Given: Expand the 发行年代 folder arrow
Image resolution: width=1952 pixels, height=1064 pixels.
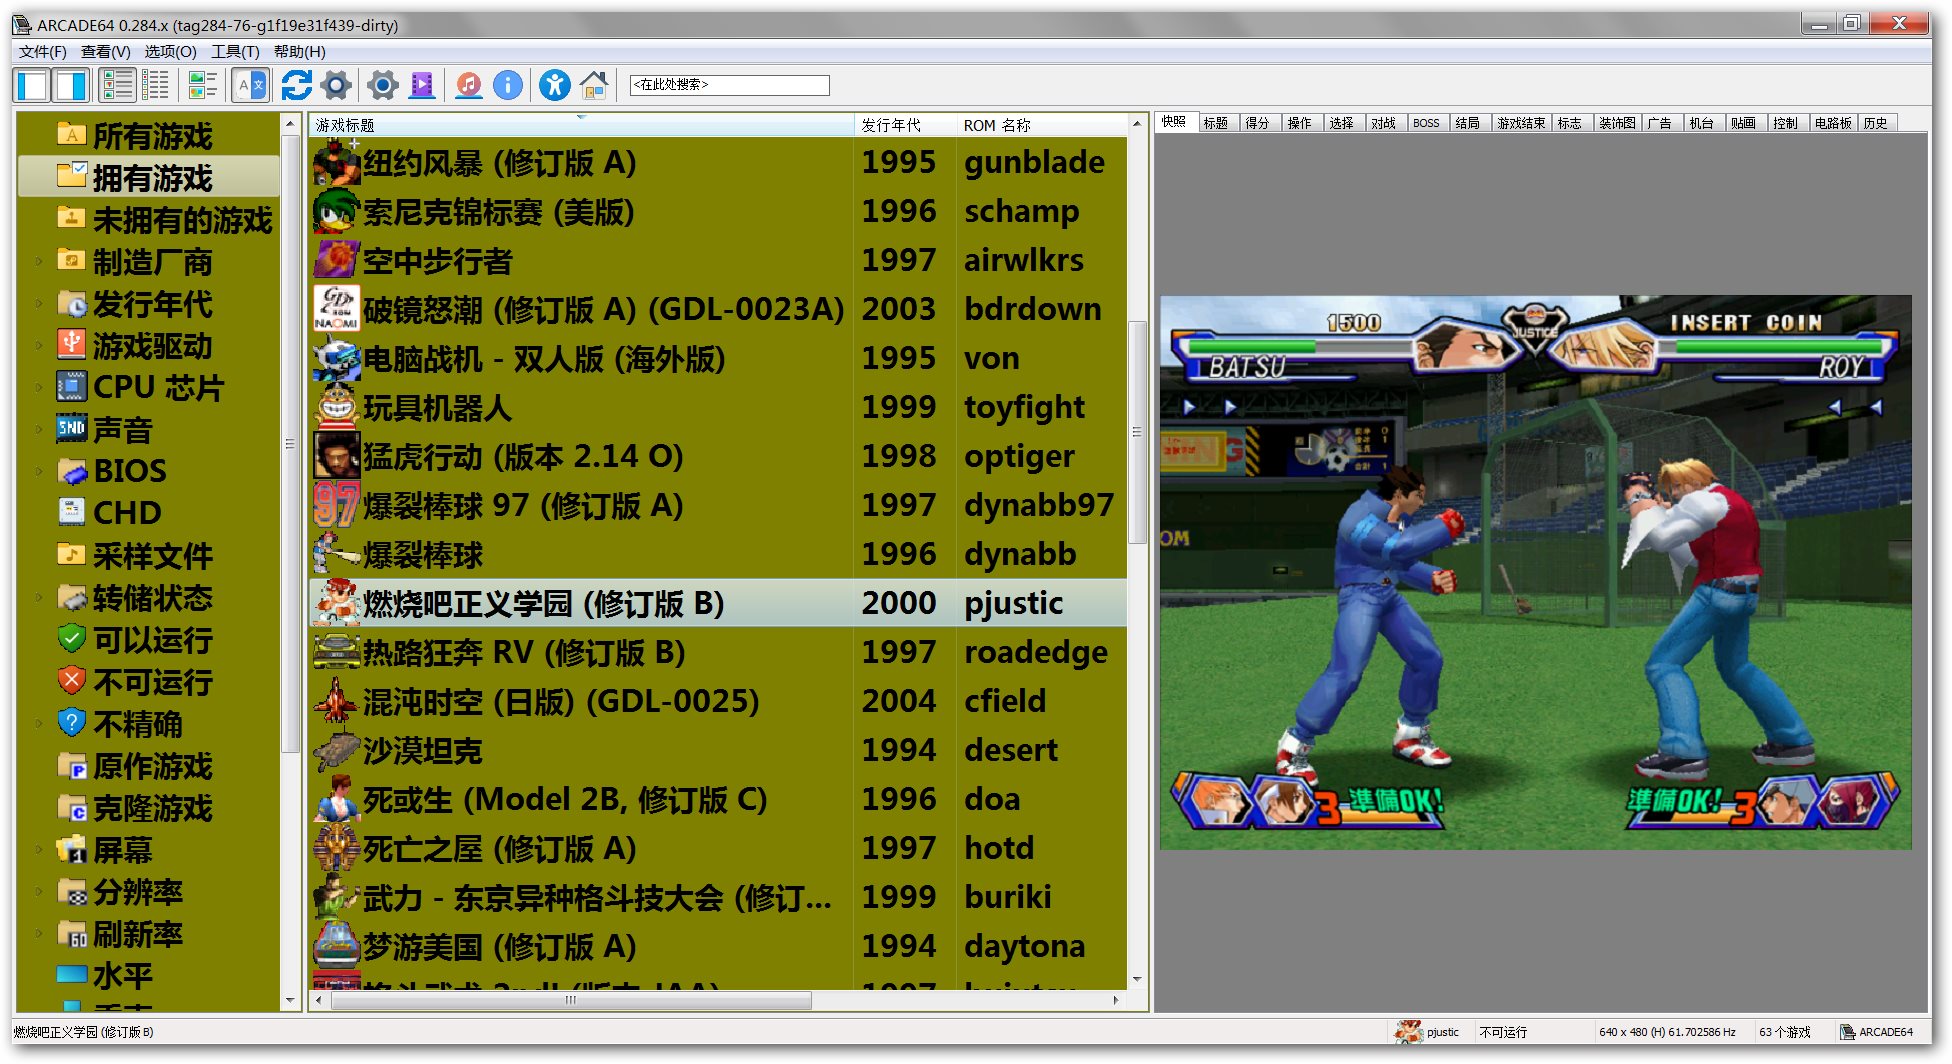Looking at the screenshot, I should [39, 304].
